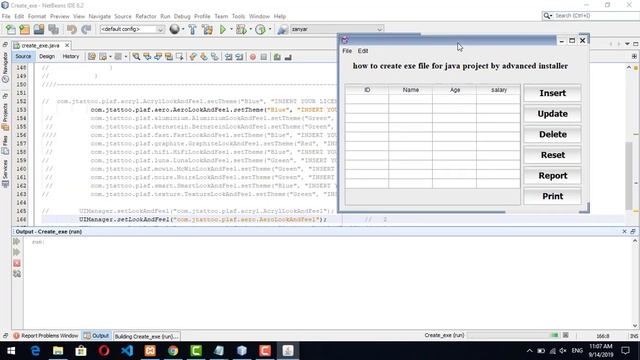Open Edit menu in Java app window
The width and height of the screenshot is (640, 360).
(x=363, y=51)
